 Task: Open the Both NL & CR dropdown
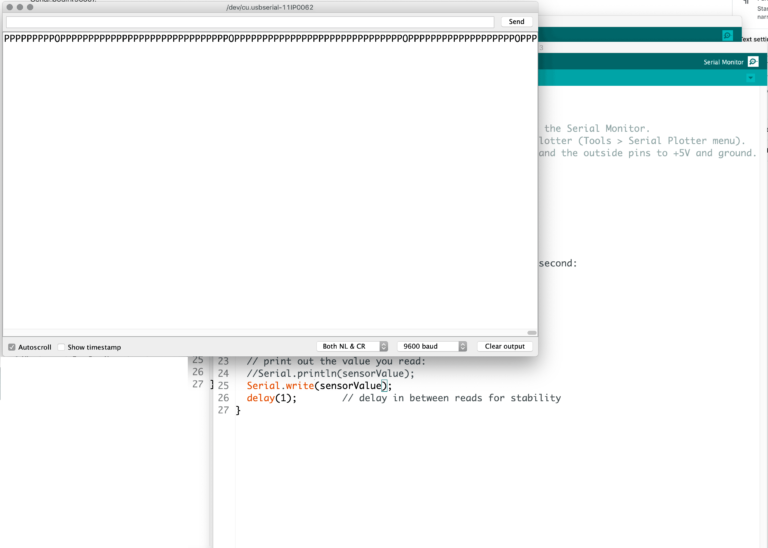[353, 346]
